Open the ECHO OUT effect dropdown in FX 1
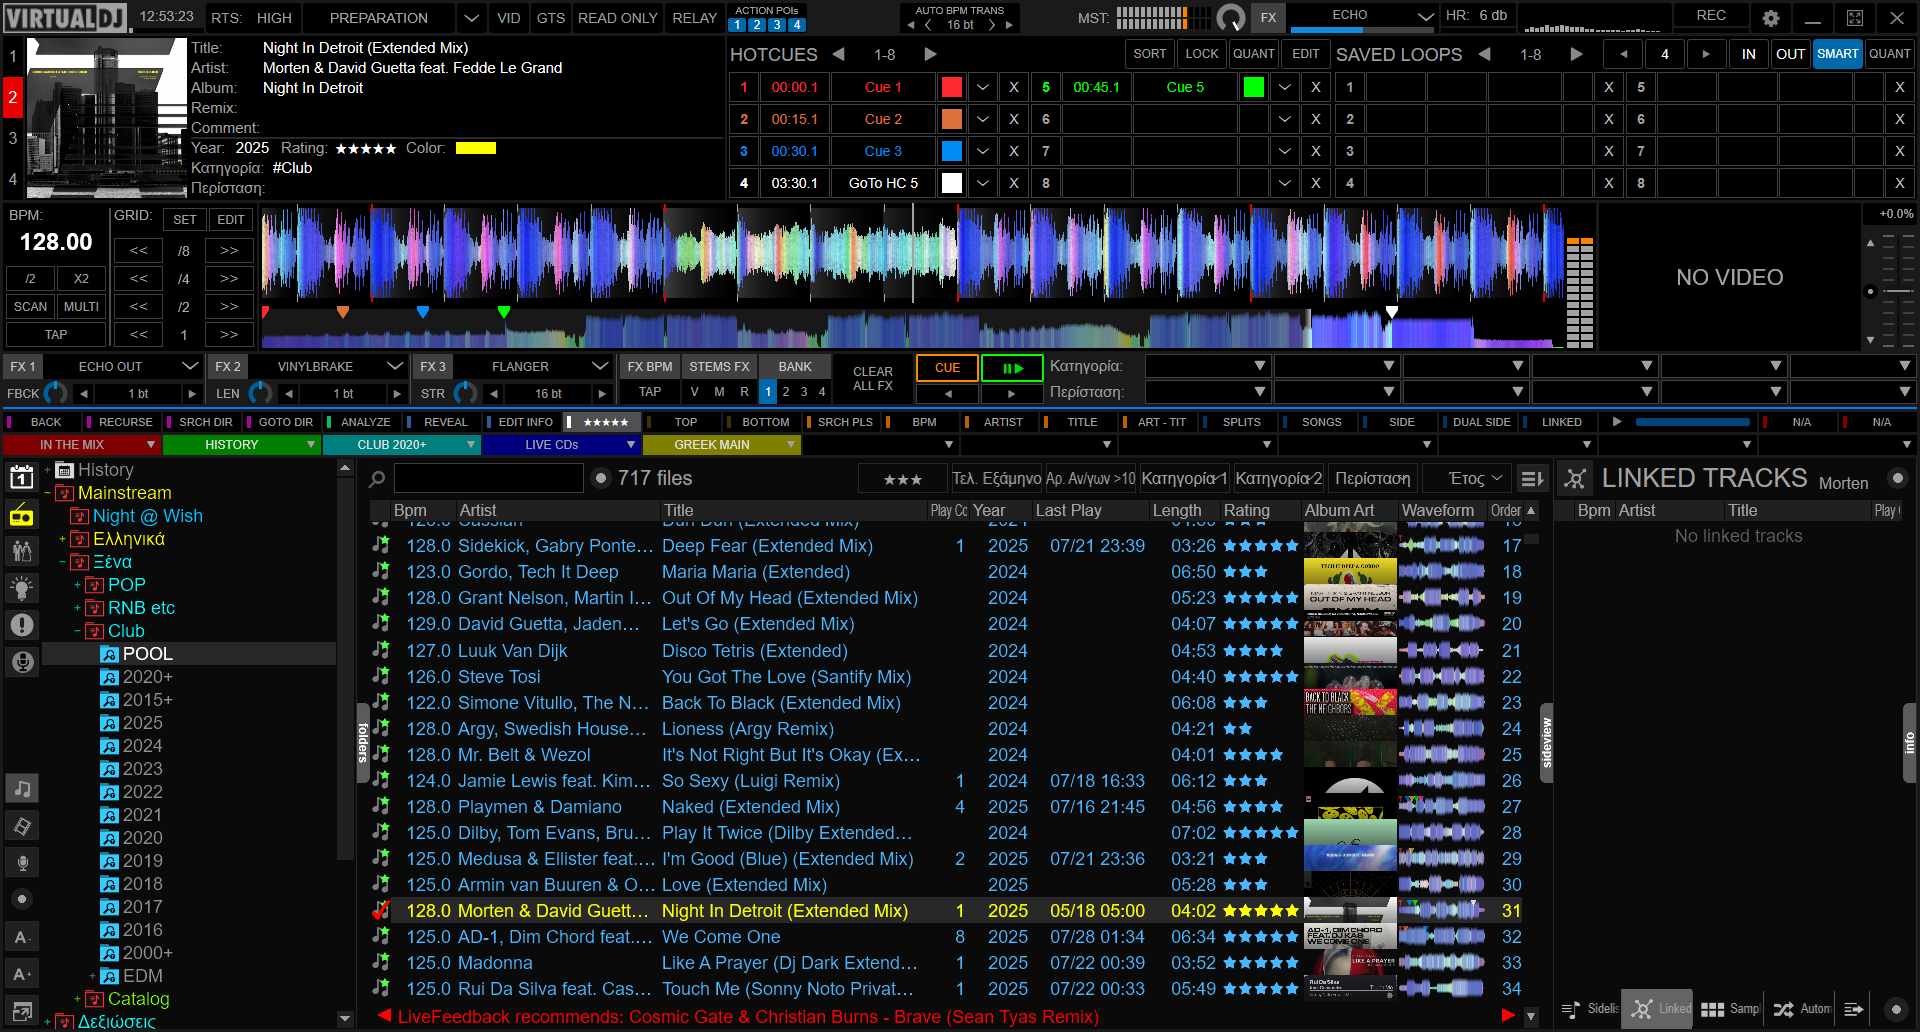Image resolution: width=1920 pixels, height=1032 pixels. click(x=189, y=366)
